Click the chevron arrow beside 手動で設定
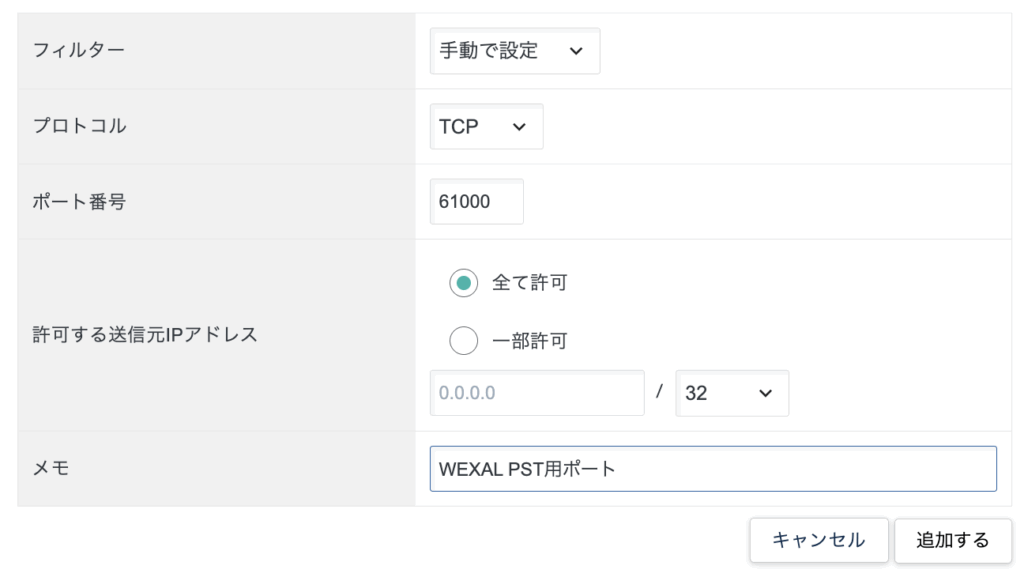 click(x=575, y=51)
